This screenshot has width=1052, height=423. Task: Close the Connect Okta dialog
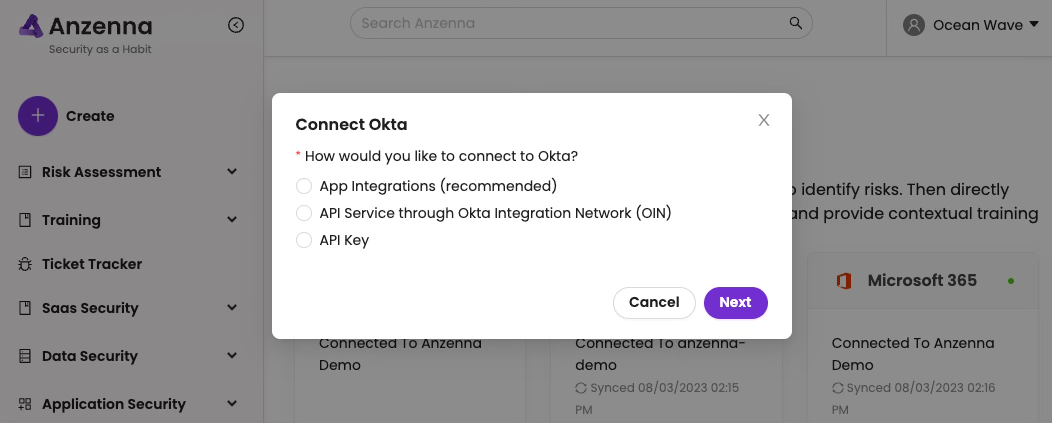tap(764, 120)
